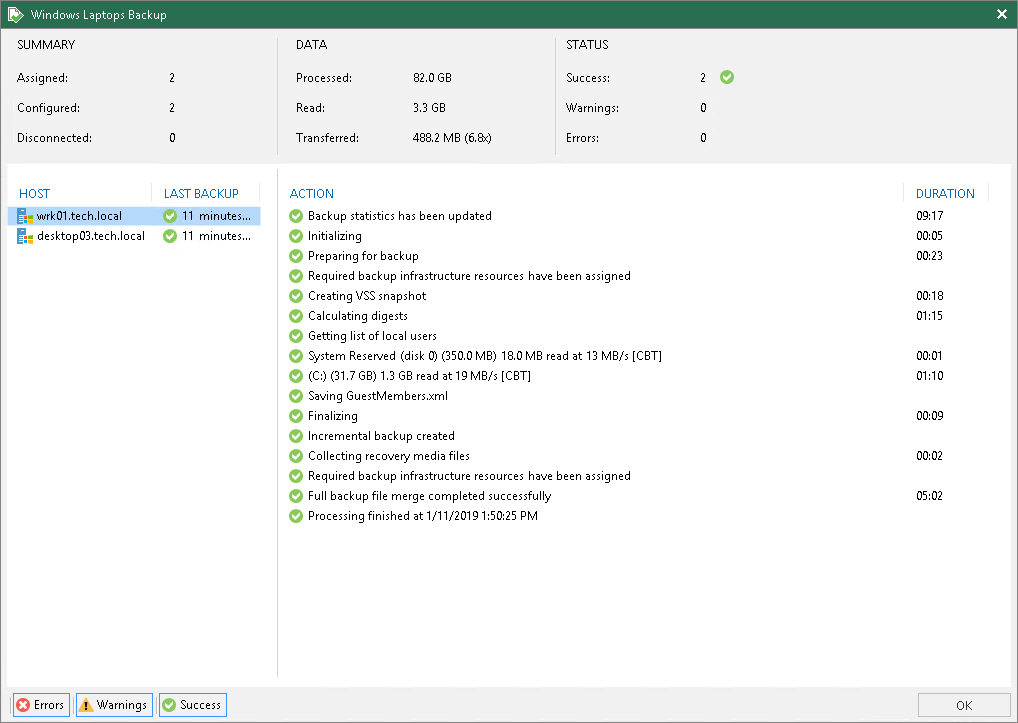Click status icon beside Collecting recovery media files
This screenshot has height=723, width=1018.
coord(296,456)
